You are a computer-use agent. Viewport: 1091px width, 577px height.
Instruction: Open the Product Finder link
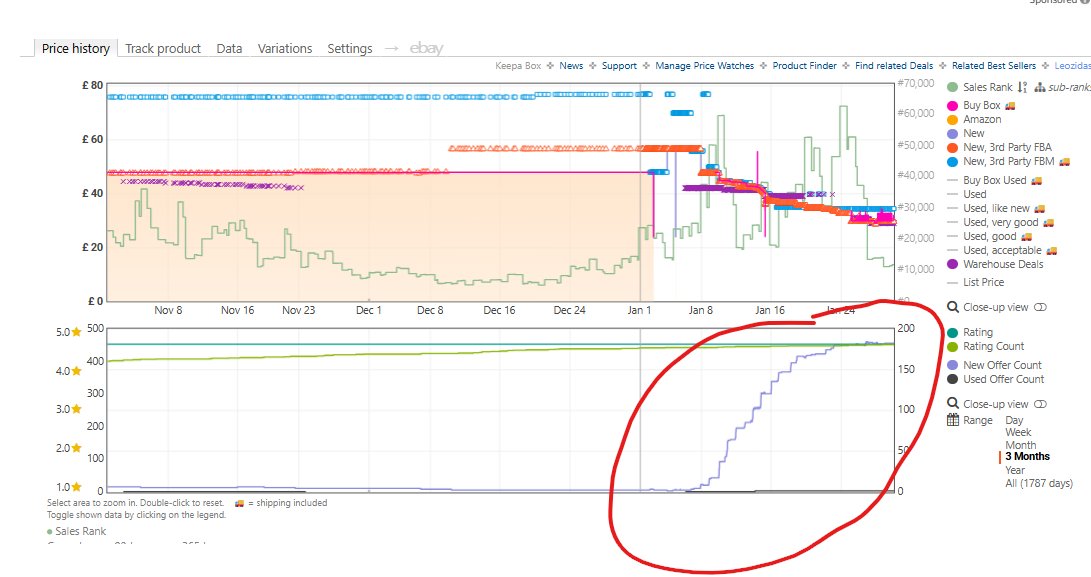pos(804,65)
